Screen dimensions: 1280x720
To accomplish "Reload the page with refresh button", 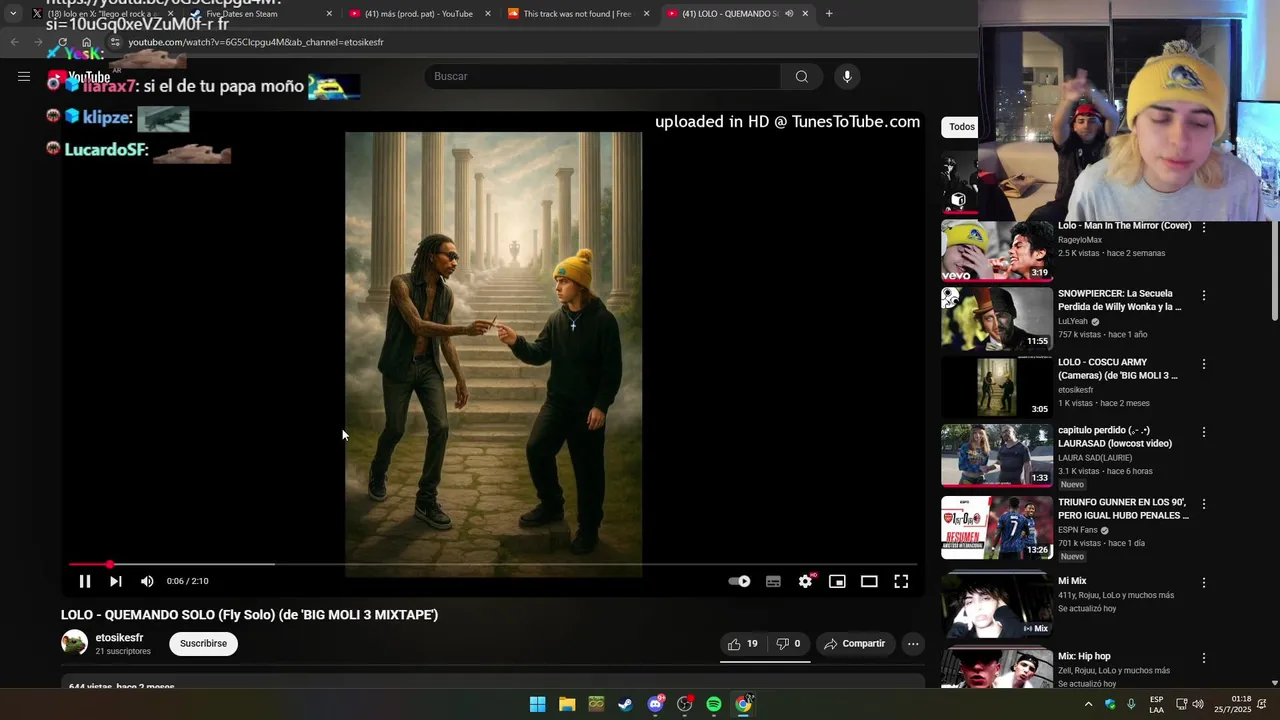I will [x=62, y=42].
